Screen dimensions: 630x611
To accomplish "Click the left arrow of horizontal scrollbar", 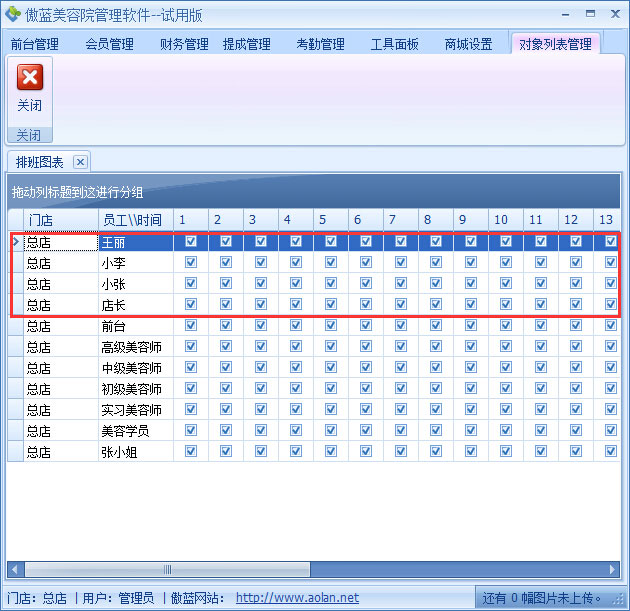I will pos(13,569).
